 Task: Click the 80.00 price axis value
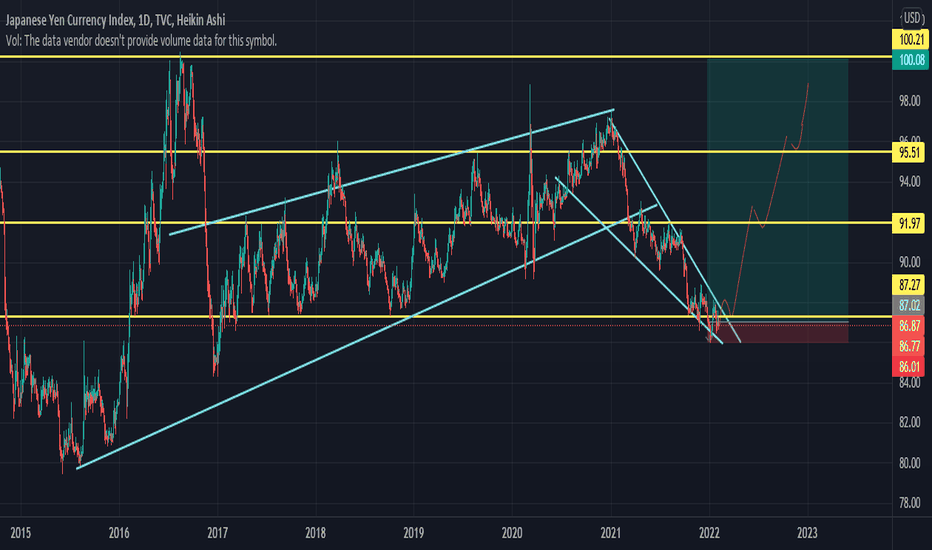(x=909, y=463)
